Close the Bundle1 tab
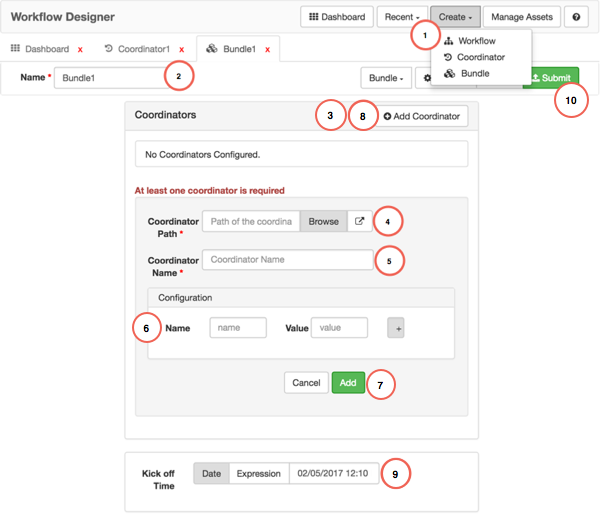The width and height of the screenshot is (600, 515). [x=267, y=49]
